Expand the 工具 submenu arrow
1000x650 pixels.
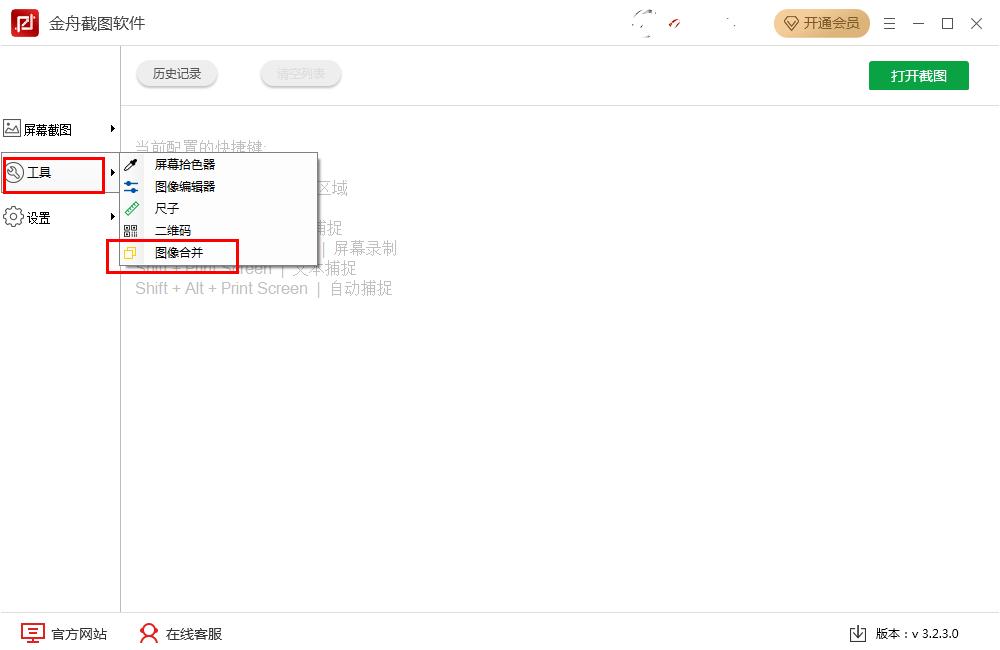coord(113,173)
